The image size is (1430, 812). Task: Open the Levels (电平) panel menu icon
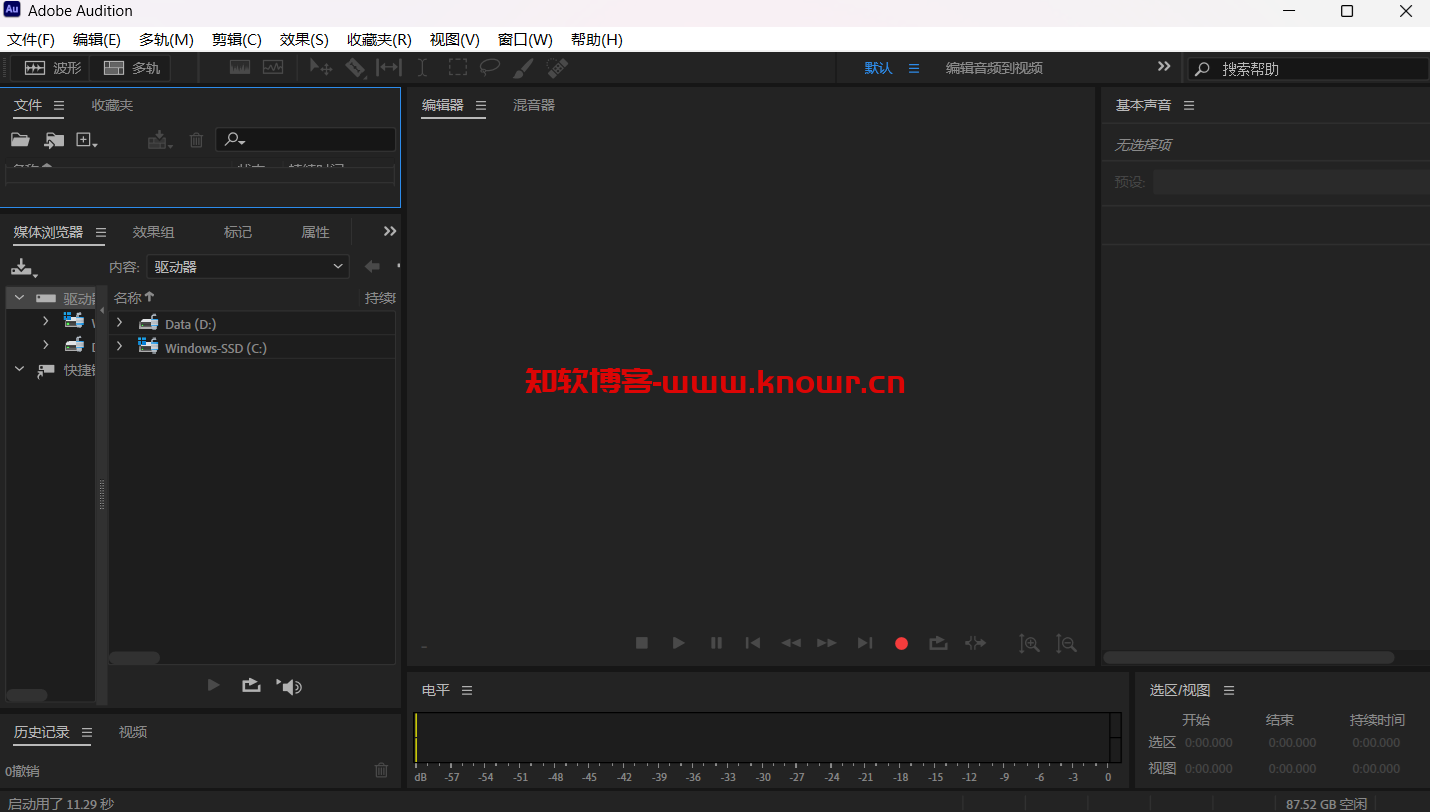tap(467, 690)
